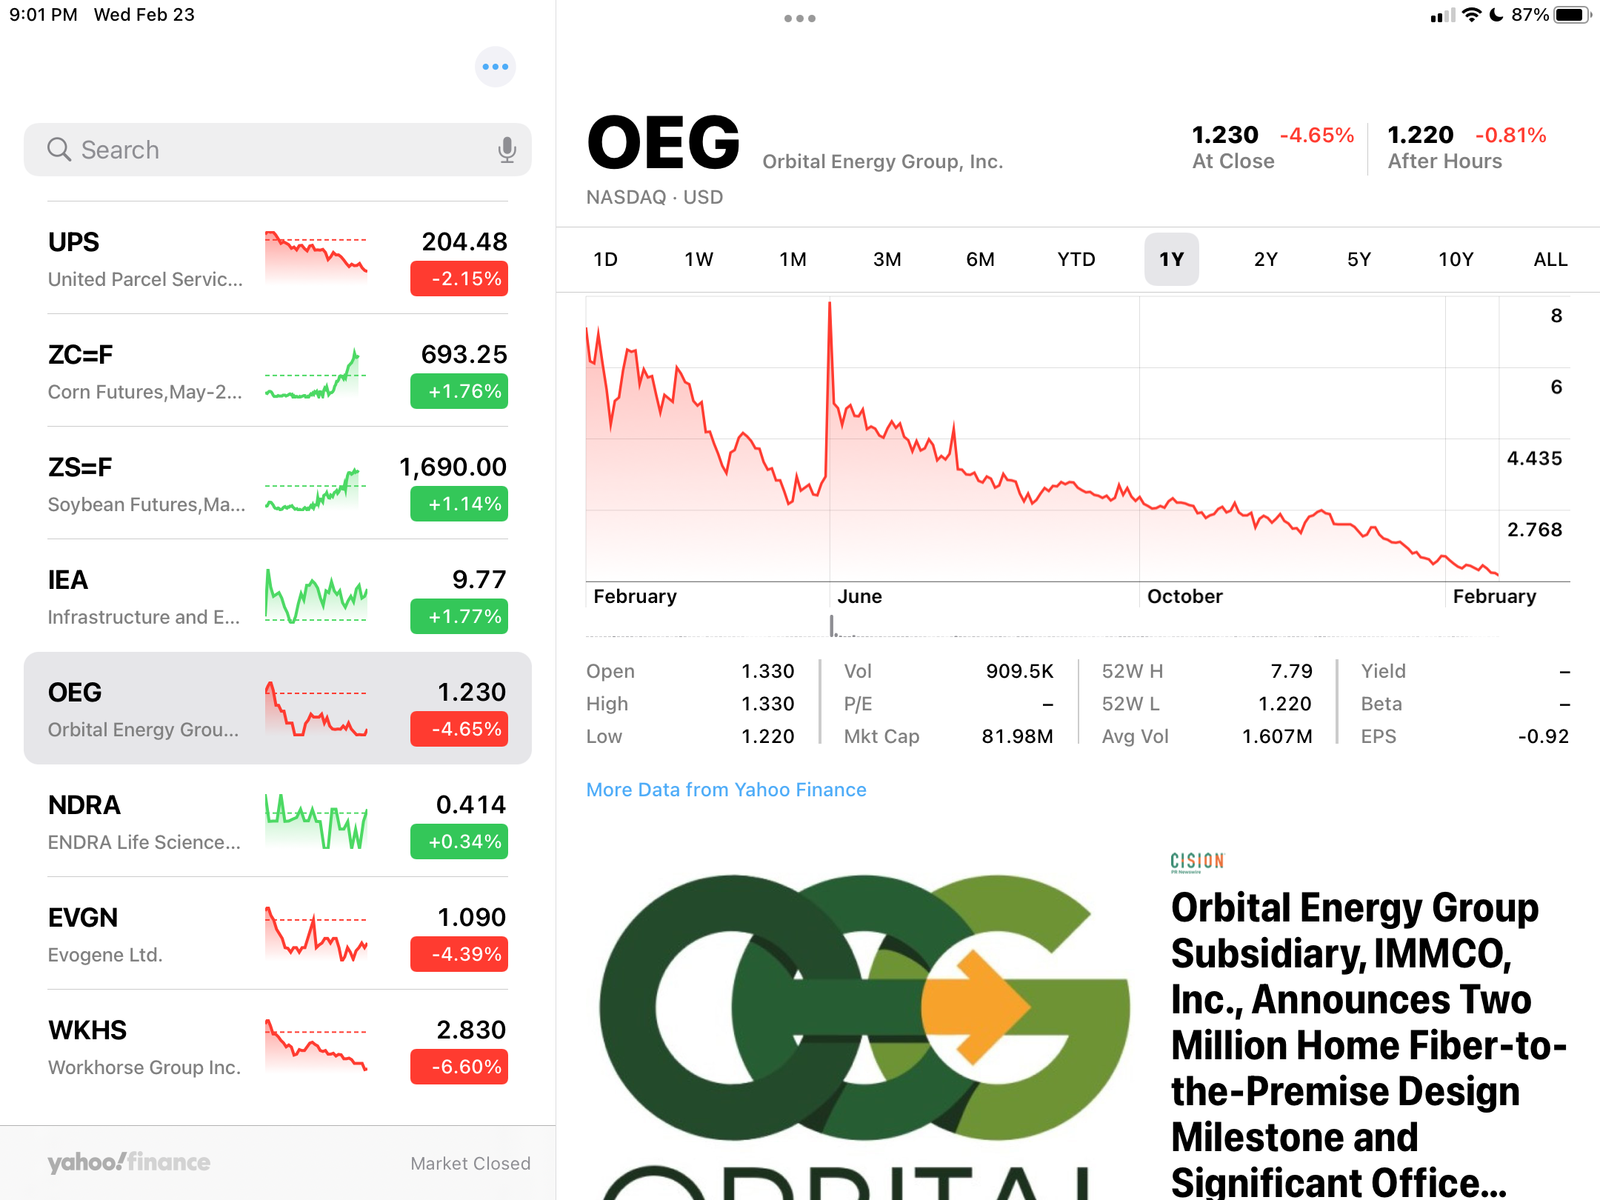Switch chart to the 5Y range
1600x1200 pixels.
[1359, 259]
